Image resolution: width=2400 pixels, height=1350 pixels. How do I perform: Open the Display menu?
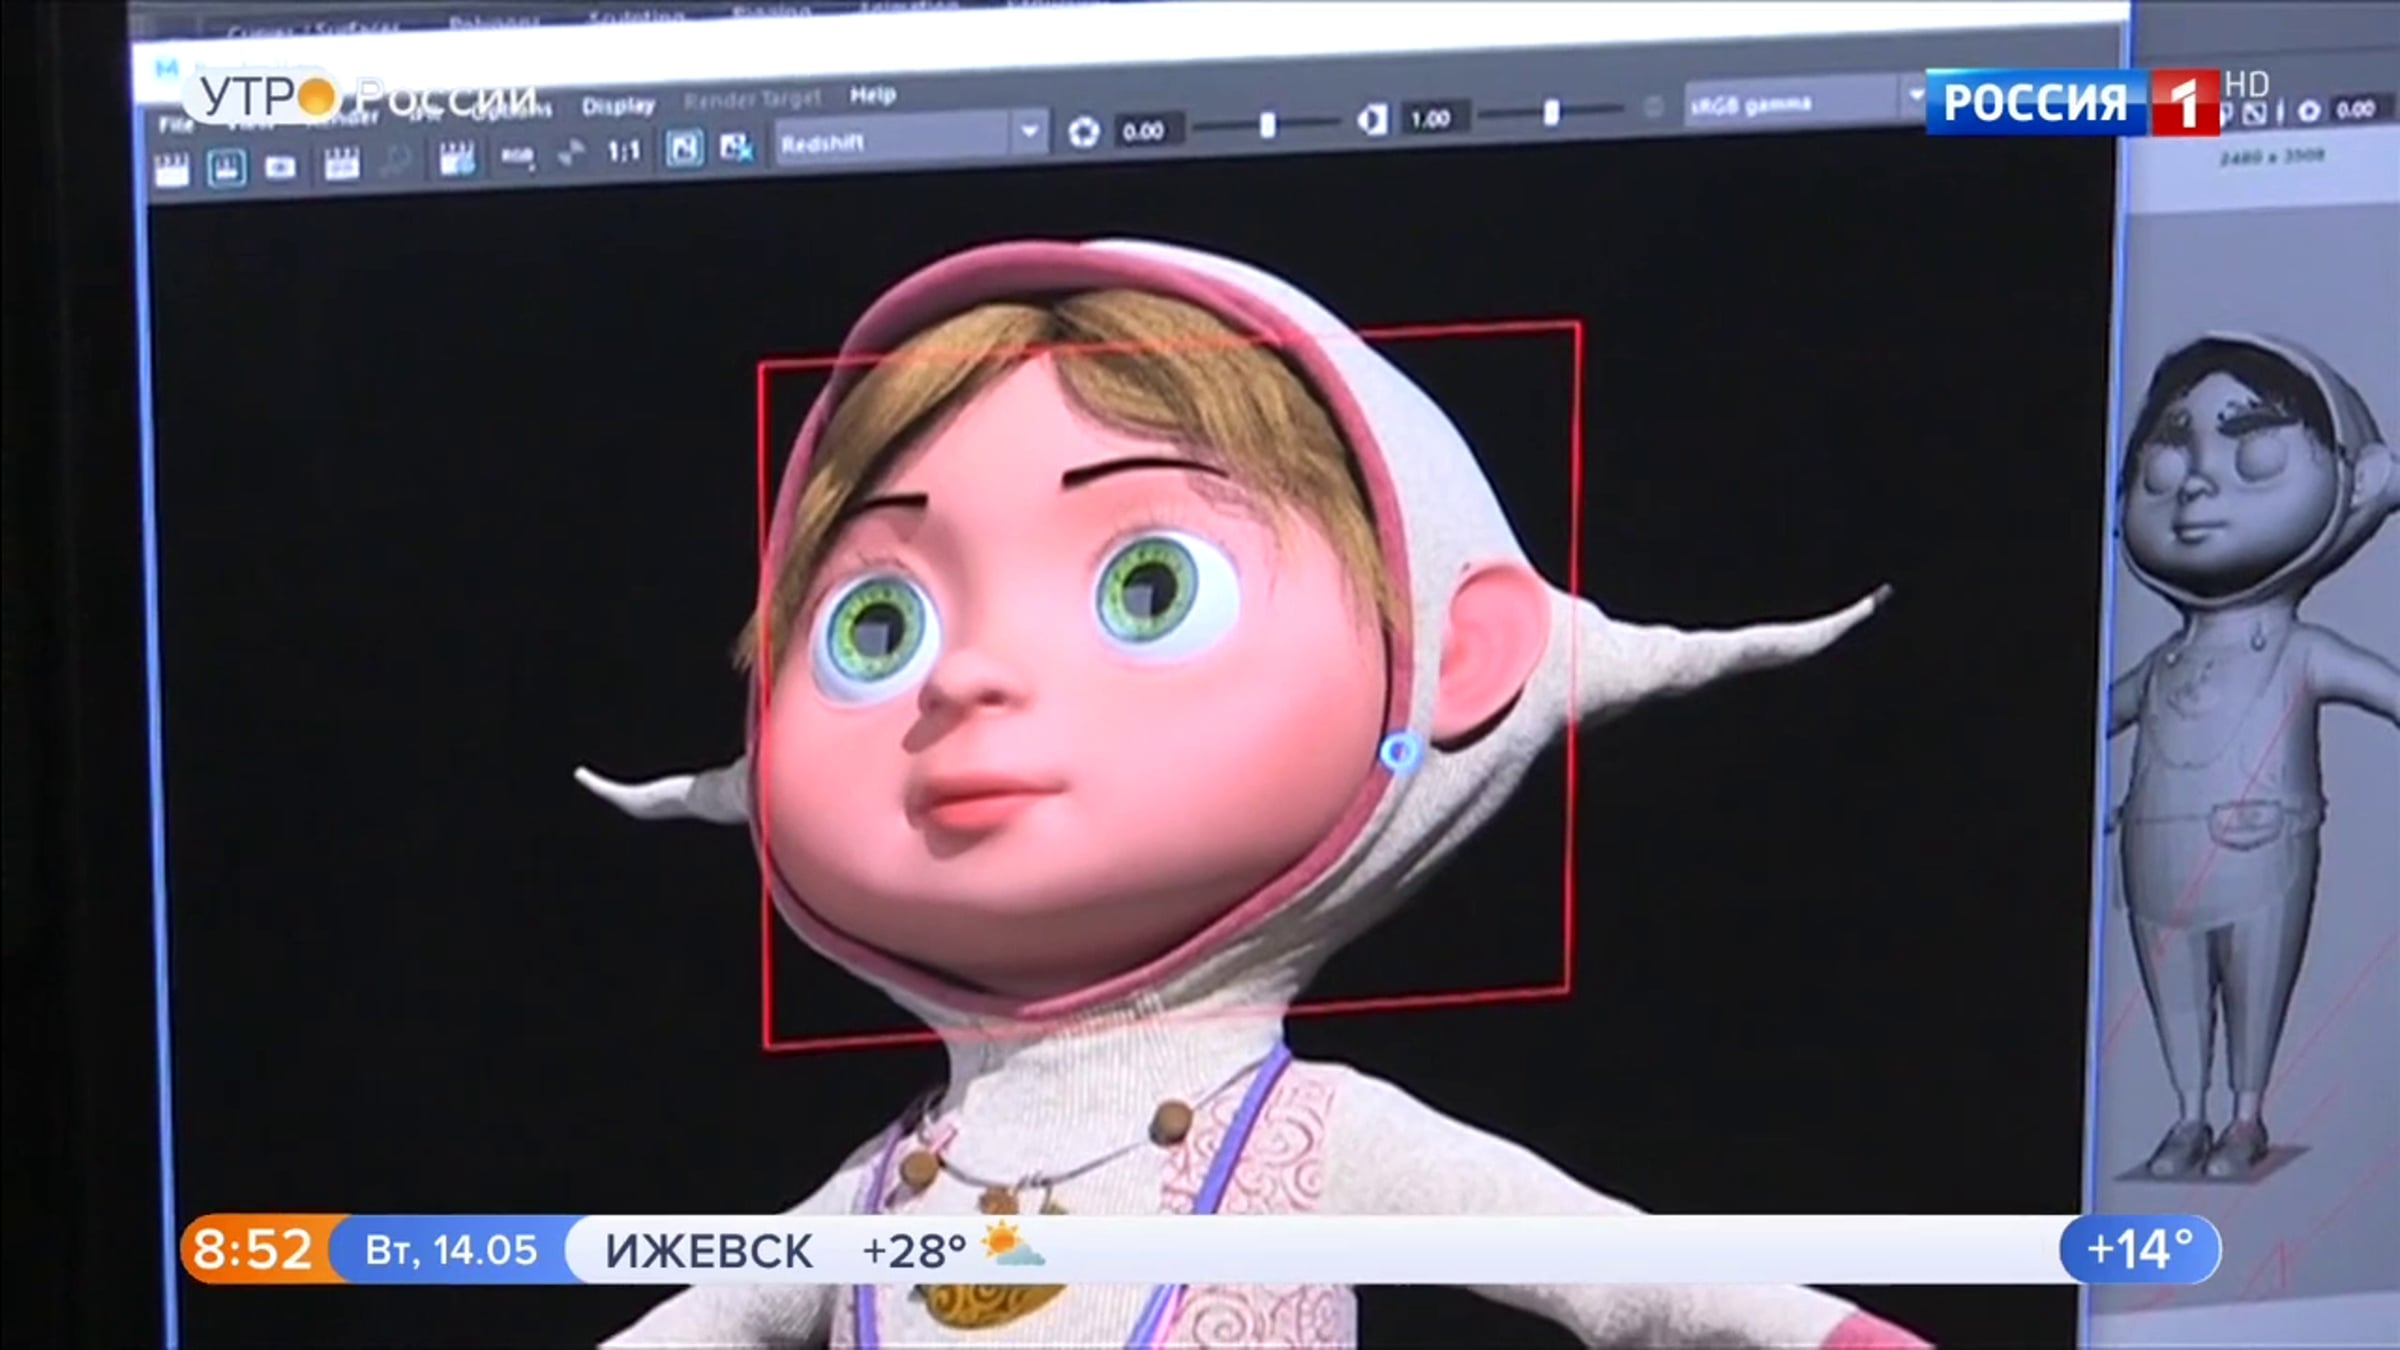coord(619,105)
